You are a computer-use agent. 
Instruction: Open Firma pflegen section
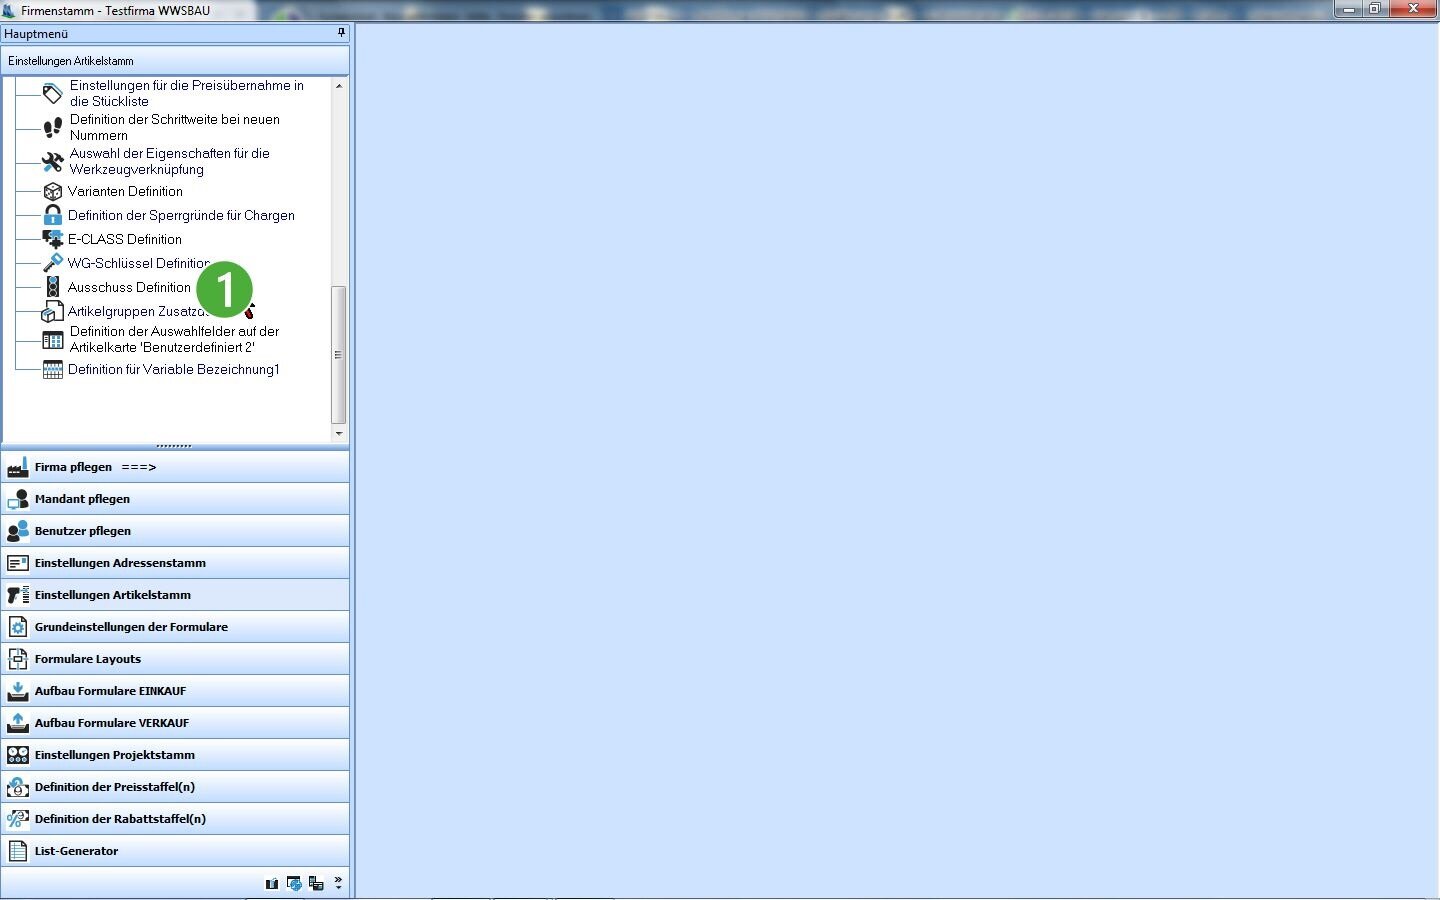[x=175, y=467]
